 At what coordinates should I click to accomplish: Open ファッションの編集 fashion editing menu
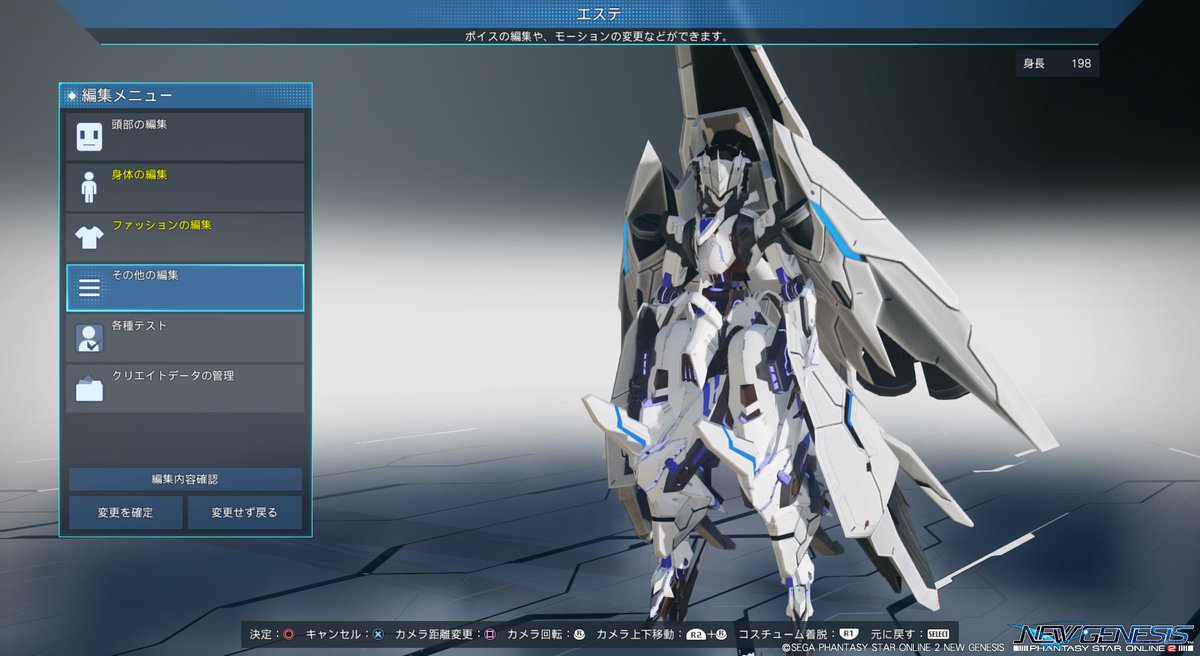click(x=185, y=237)
